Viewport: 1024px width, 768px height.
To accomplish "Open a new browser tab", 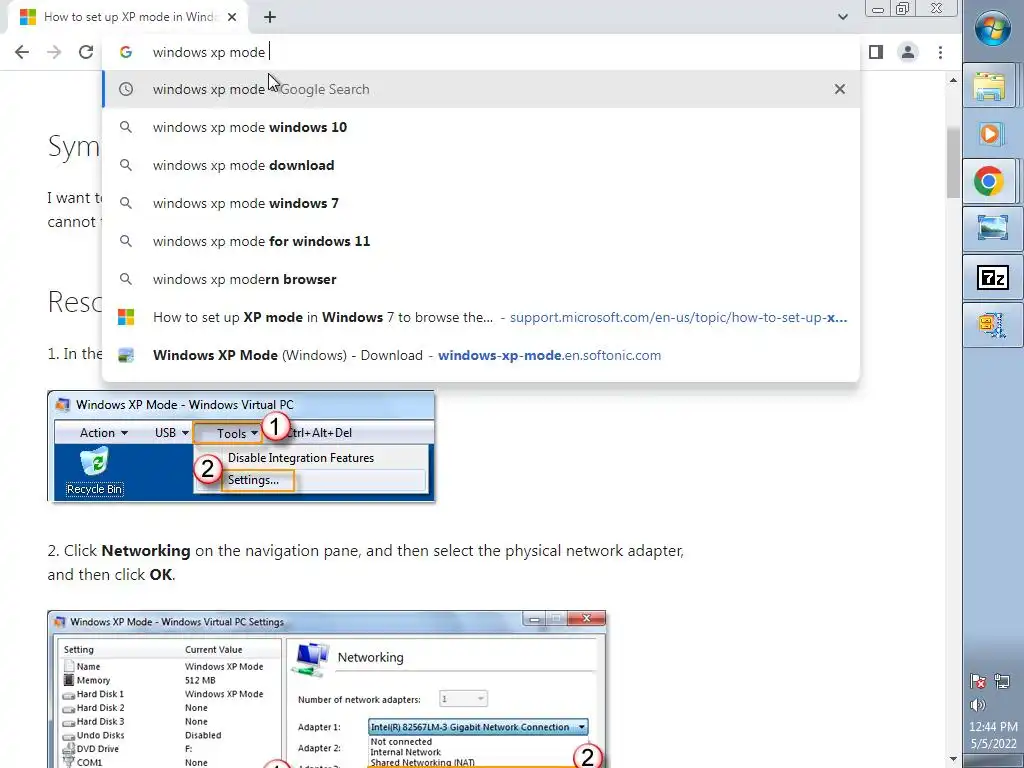I will click(270, 17).
